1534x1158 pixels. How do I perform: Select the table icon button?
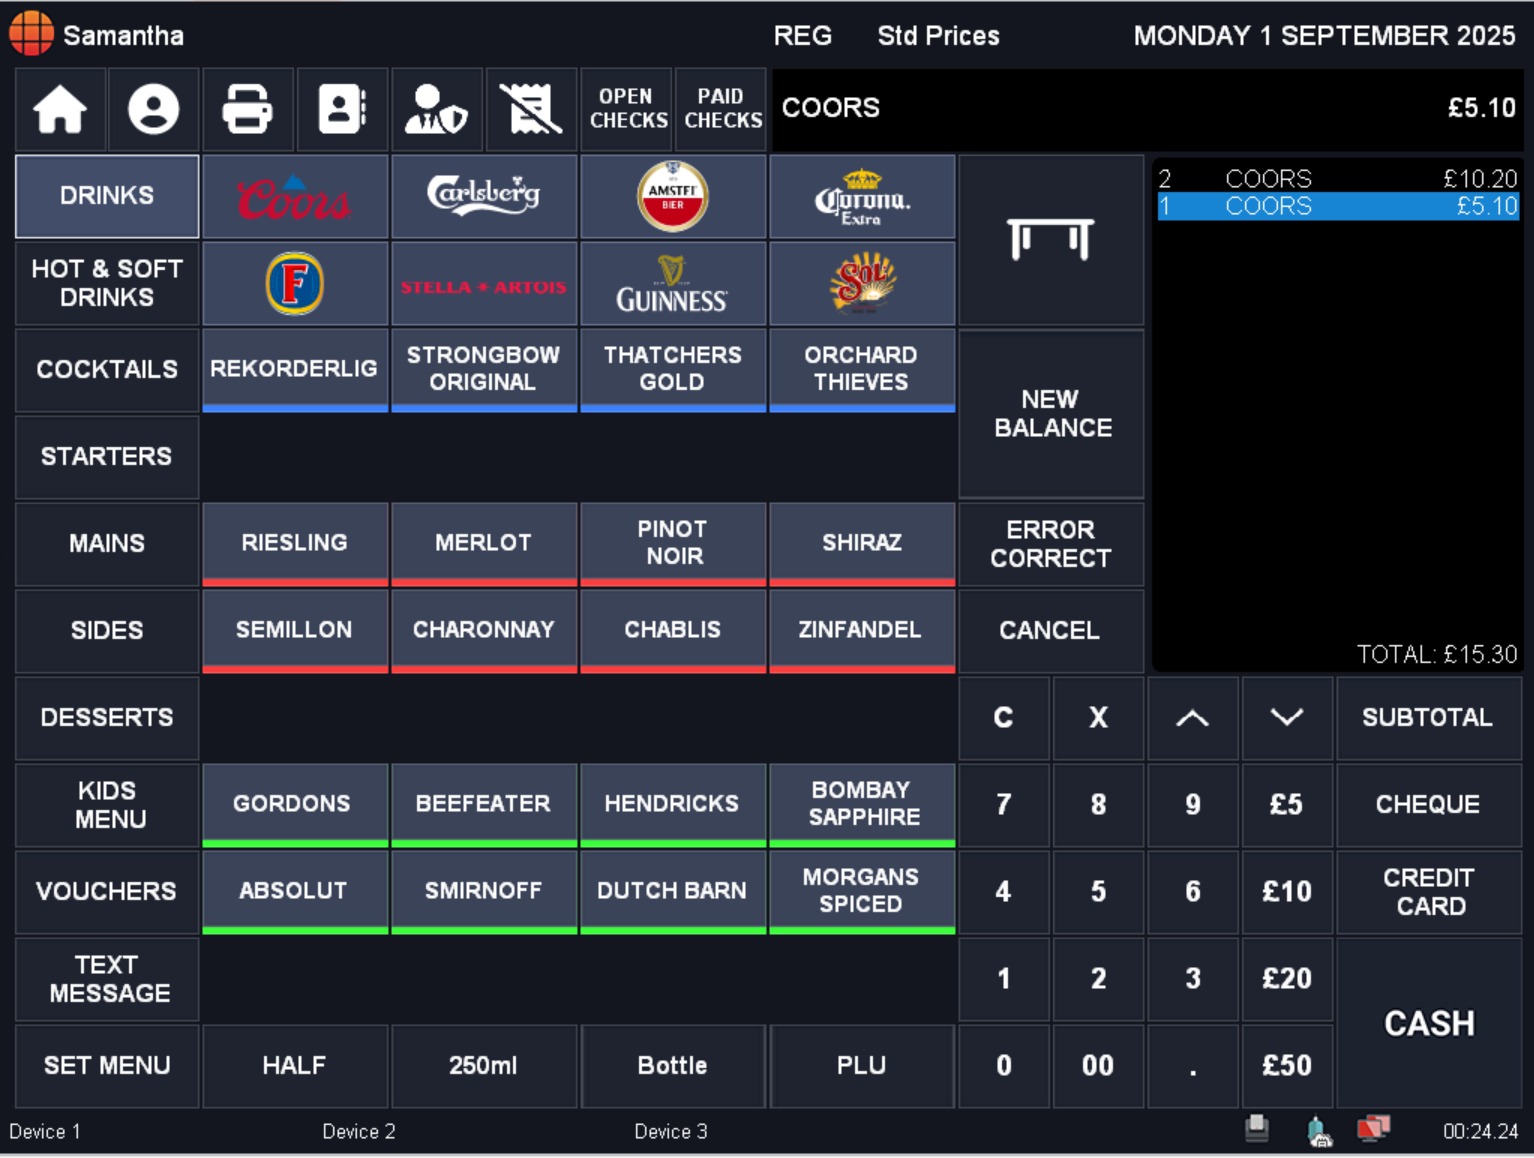coord(1050,240)
